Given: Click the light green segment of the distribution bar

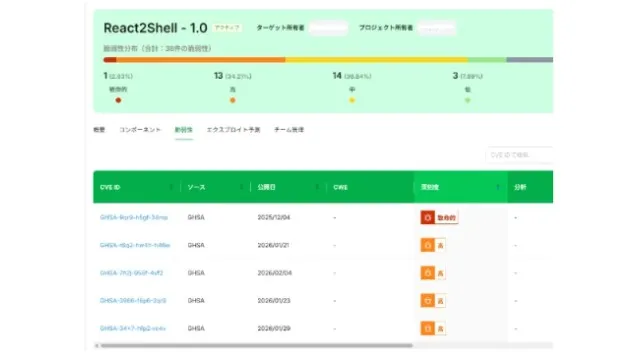Looking at the screenshot, I should 487,60.
